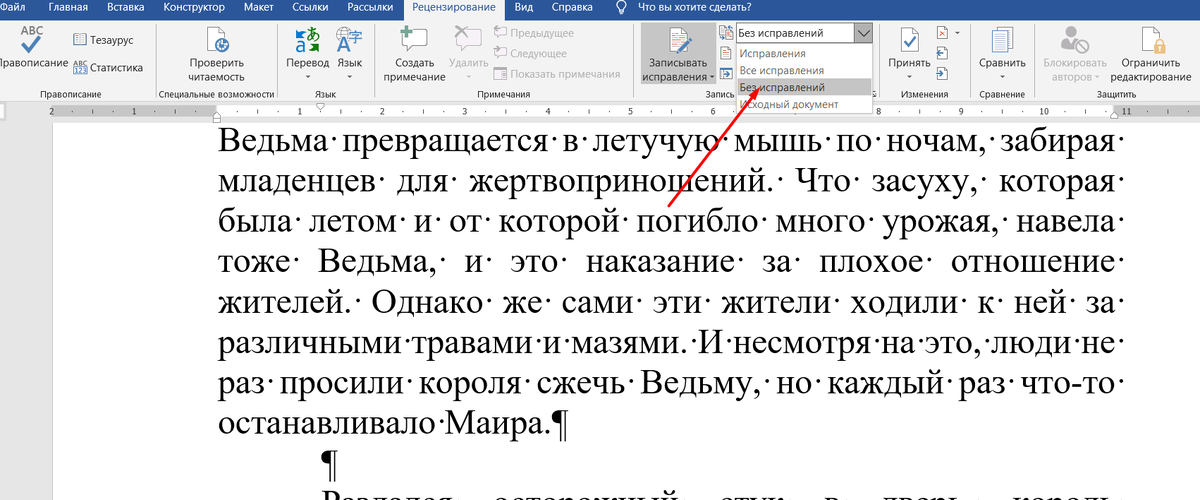Click Создать примечание new comment
The height and width of the screenshot is (500, 1200).
[x=413, y=54]
